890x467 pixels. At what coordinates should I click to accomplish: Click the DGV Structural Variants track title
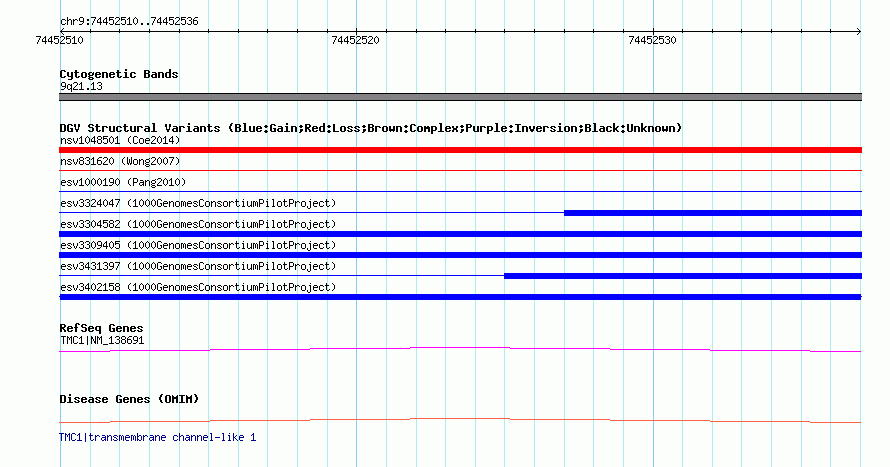(371, 128)
